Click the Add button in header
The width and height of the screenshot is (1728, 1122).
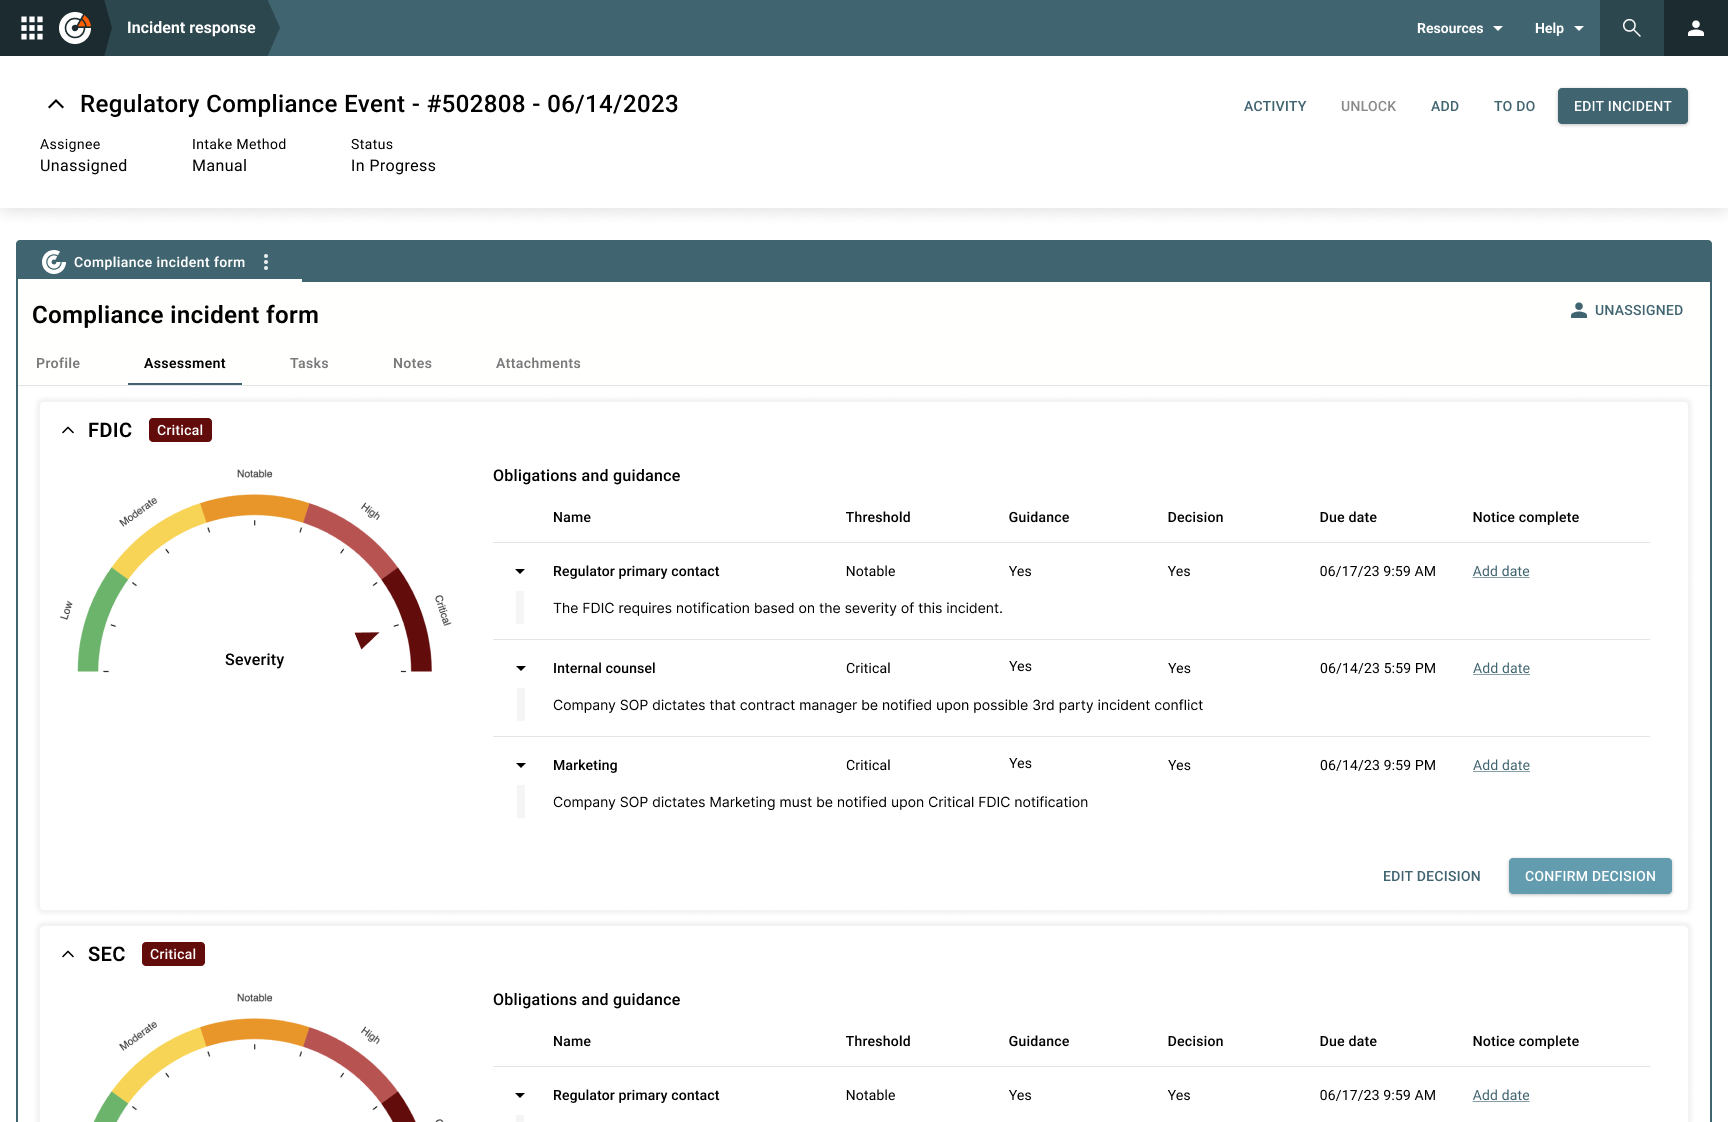pyautogui.click(x=1445, y=106)
